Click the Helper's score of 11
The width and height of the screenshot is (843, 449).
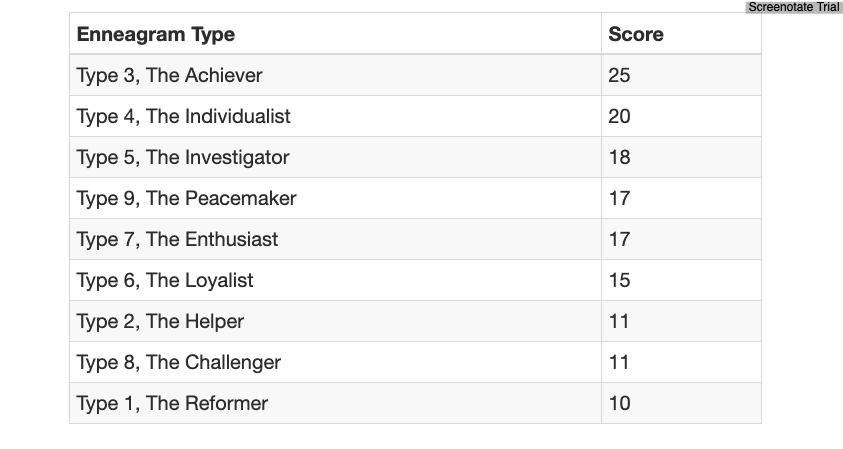619,321
